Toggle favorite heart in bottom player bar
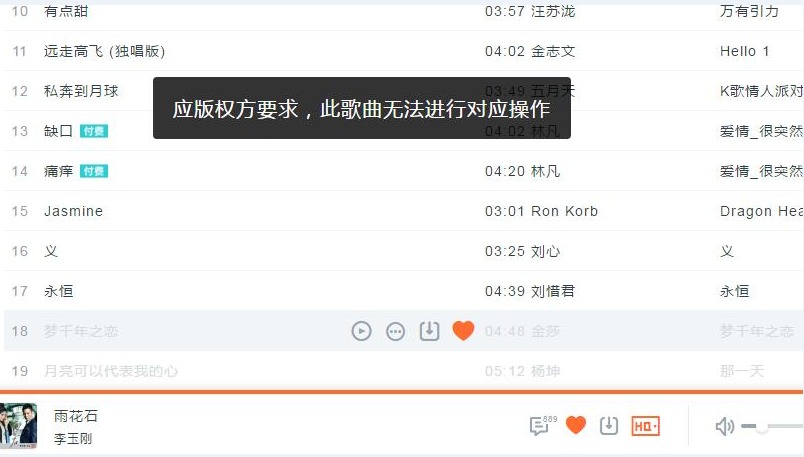The width and height of the screenshot is (804, 457). coord(576,425)
